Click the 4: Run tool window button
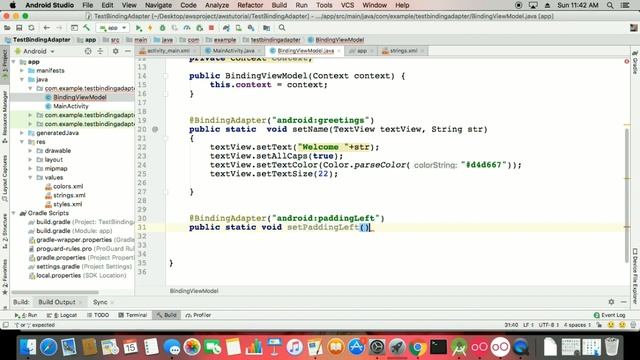This screenshot has height=360, width=640. click(26, 315)
